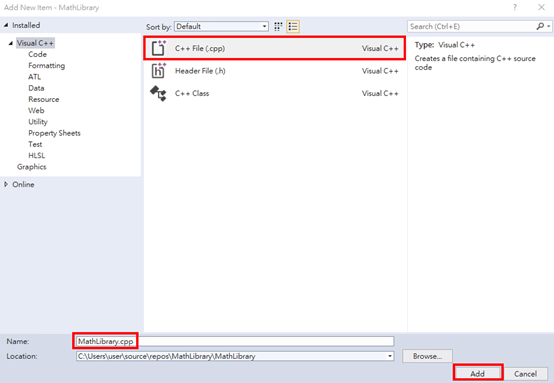The height and width of the screenshot is (383, 554).
Task: Select the Graphics category
Action: [31, 167]
